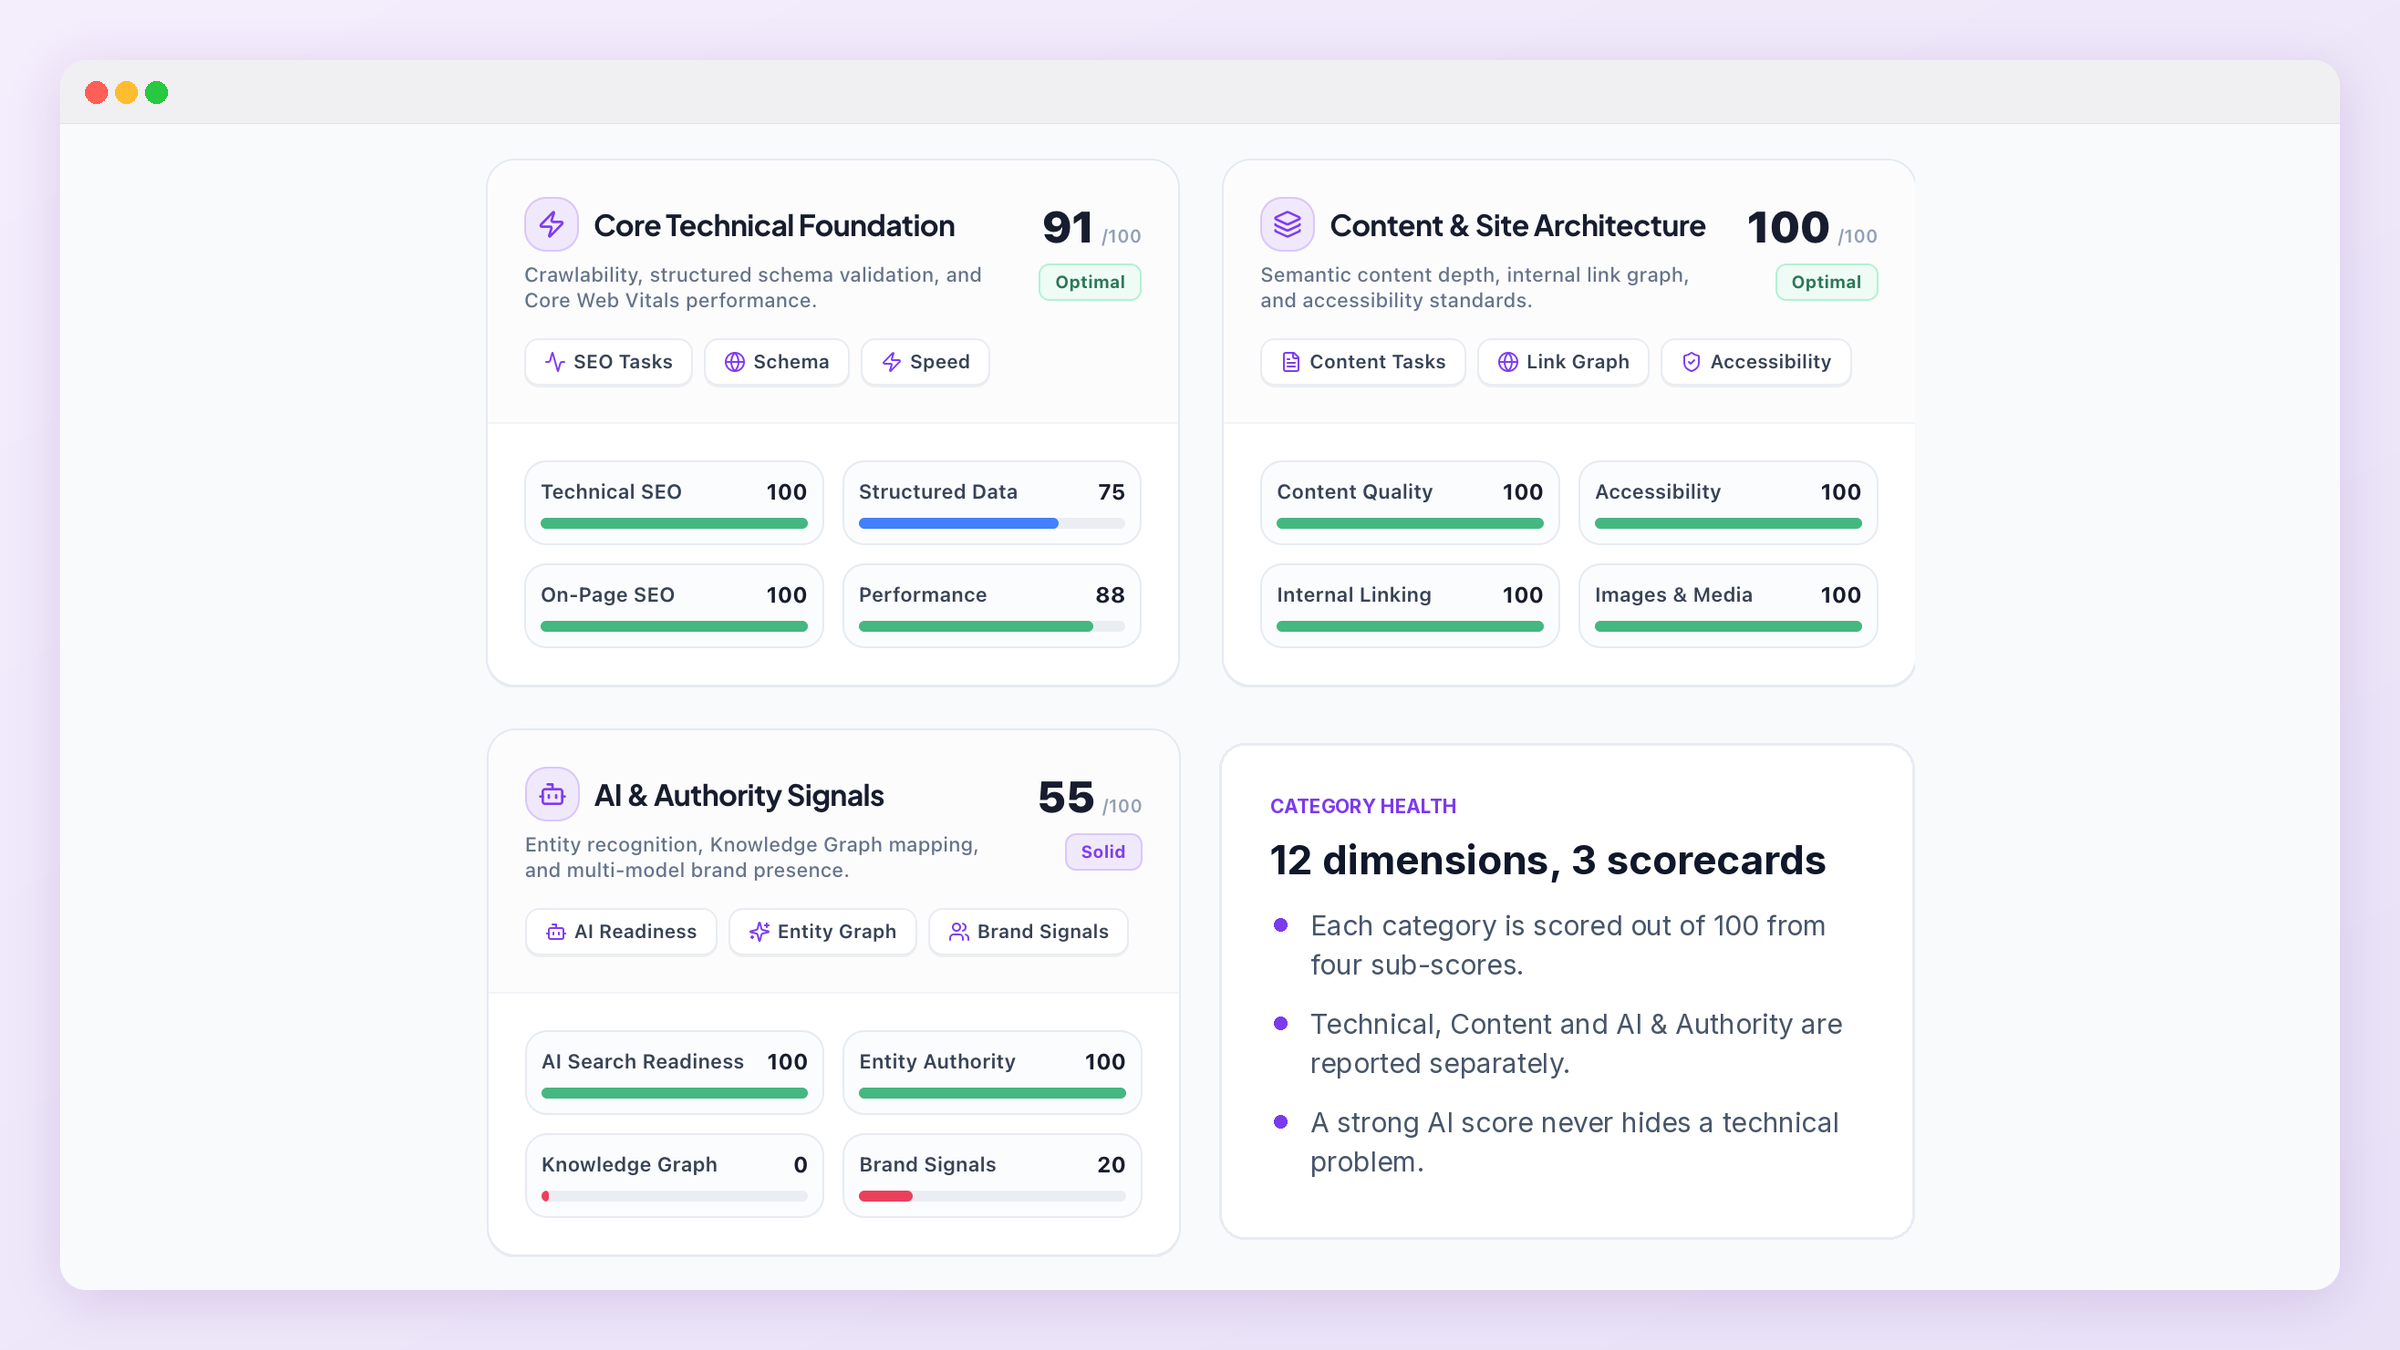2400x1350 pixels.
Task: Click the shield icon in Accessibility chip
Action: click(1691, 362)
